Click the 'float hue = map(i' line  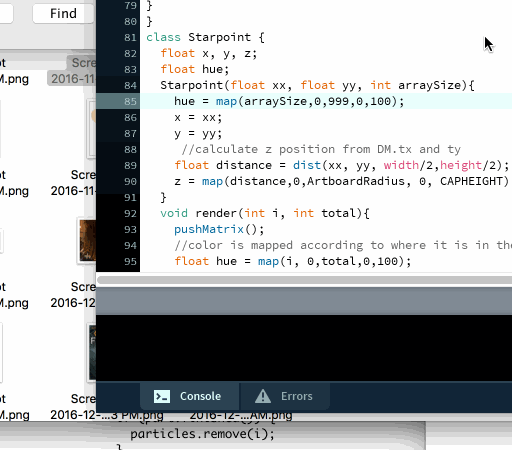(x=293, y=261)
